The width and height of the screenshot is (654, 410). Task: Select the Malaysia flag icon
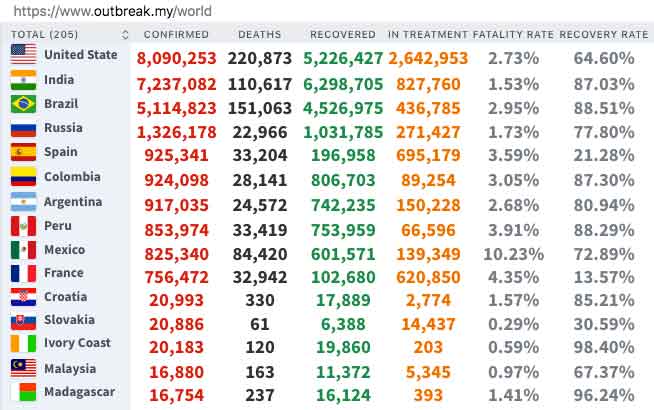(x=24, y=368)
